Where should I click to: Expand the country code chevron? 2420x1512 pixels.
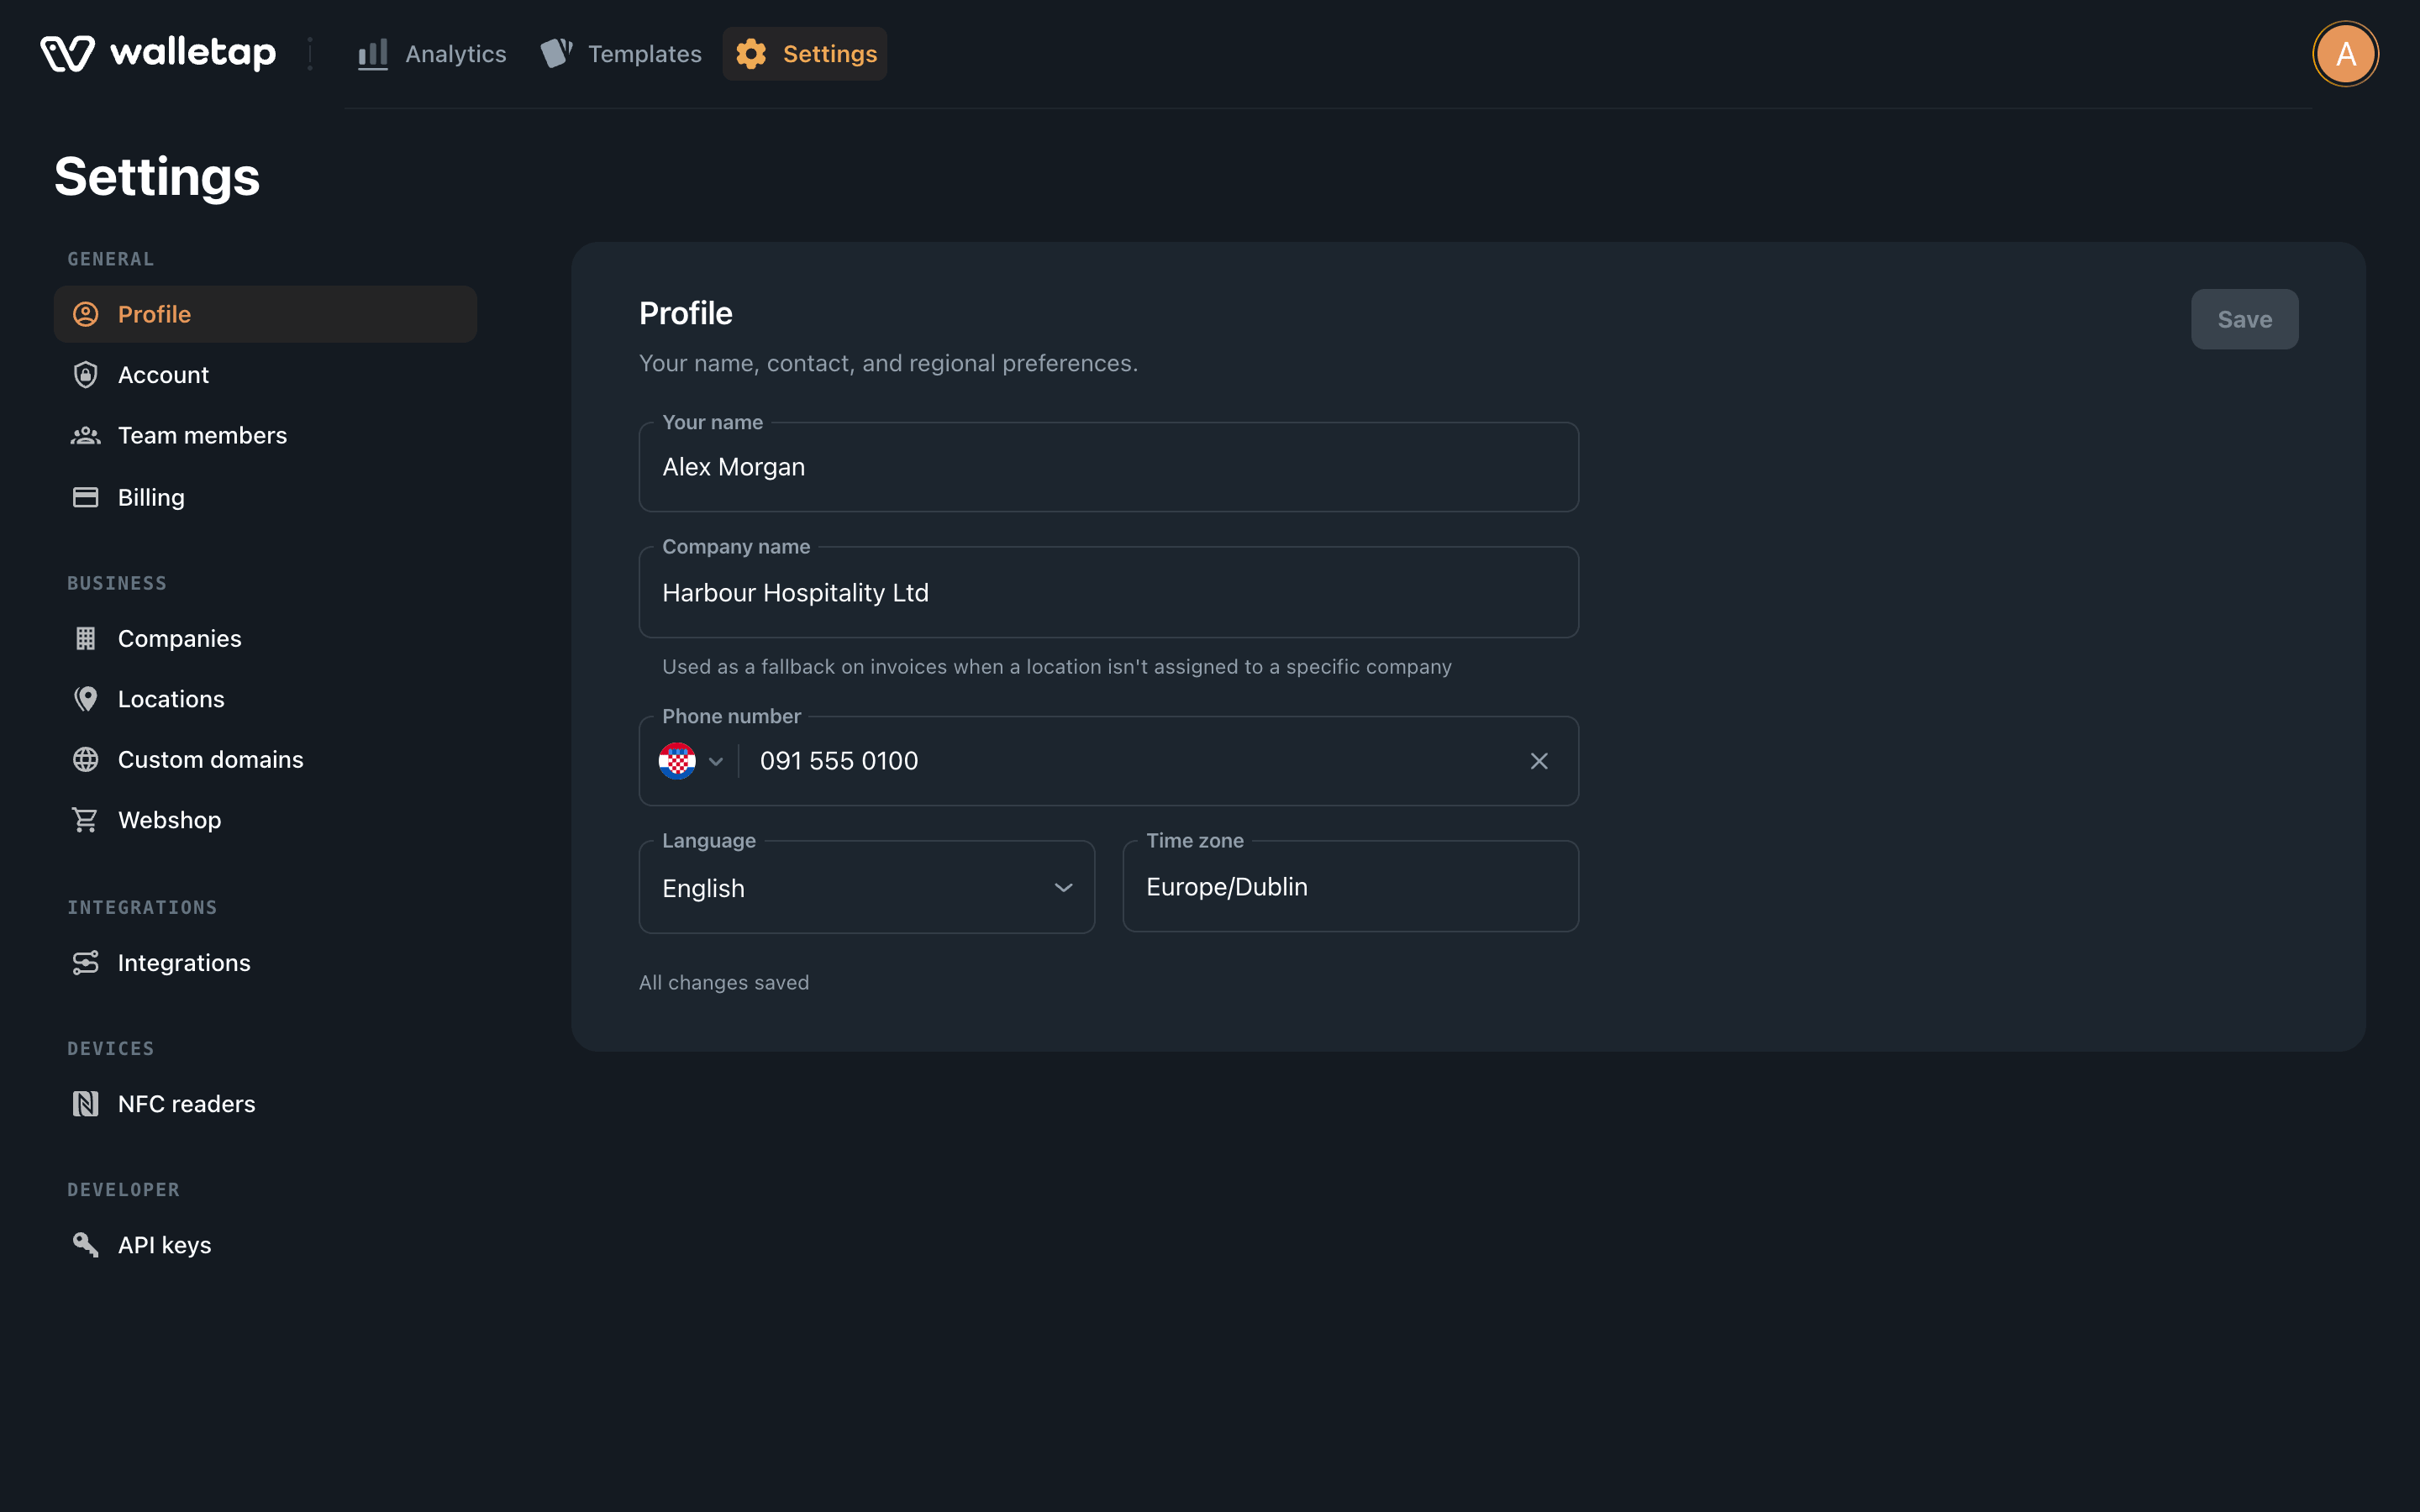716,762
